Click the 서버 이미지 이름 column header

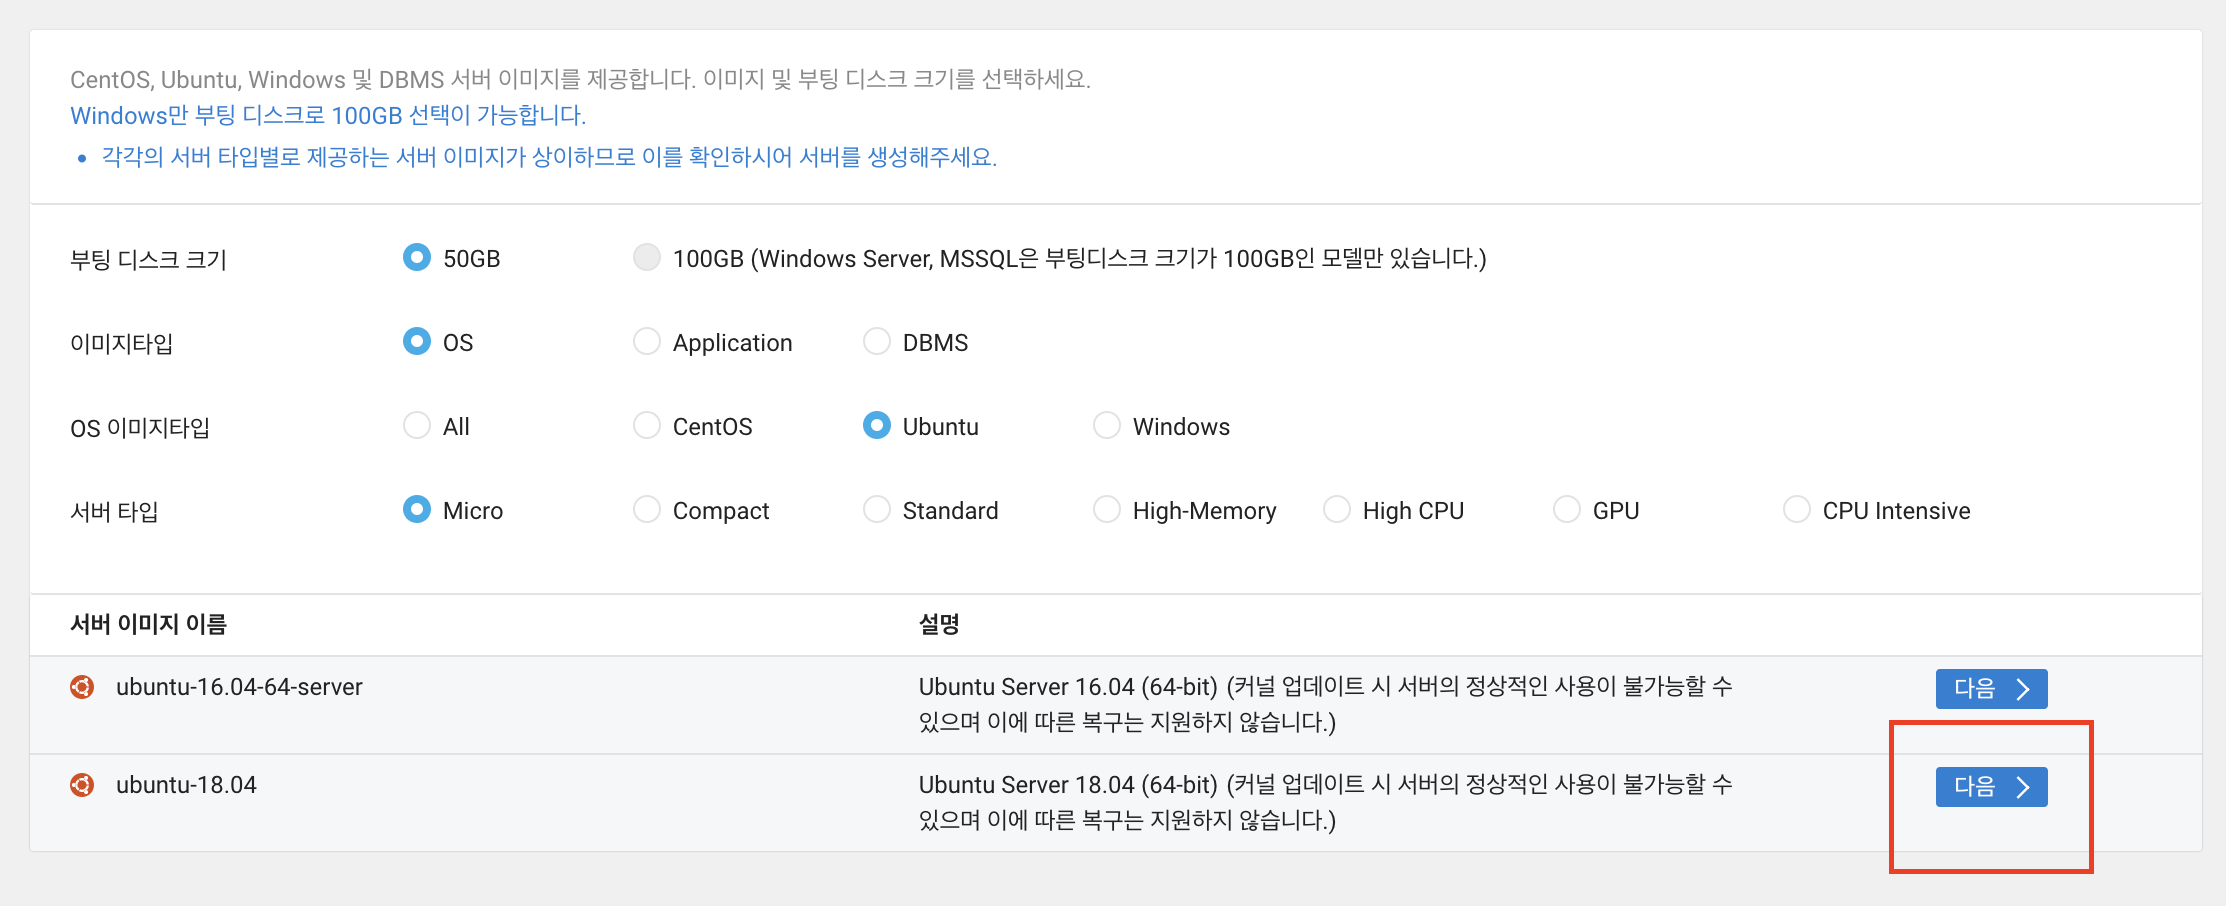pyautogui.click(x=149, y=624)
